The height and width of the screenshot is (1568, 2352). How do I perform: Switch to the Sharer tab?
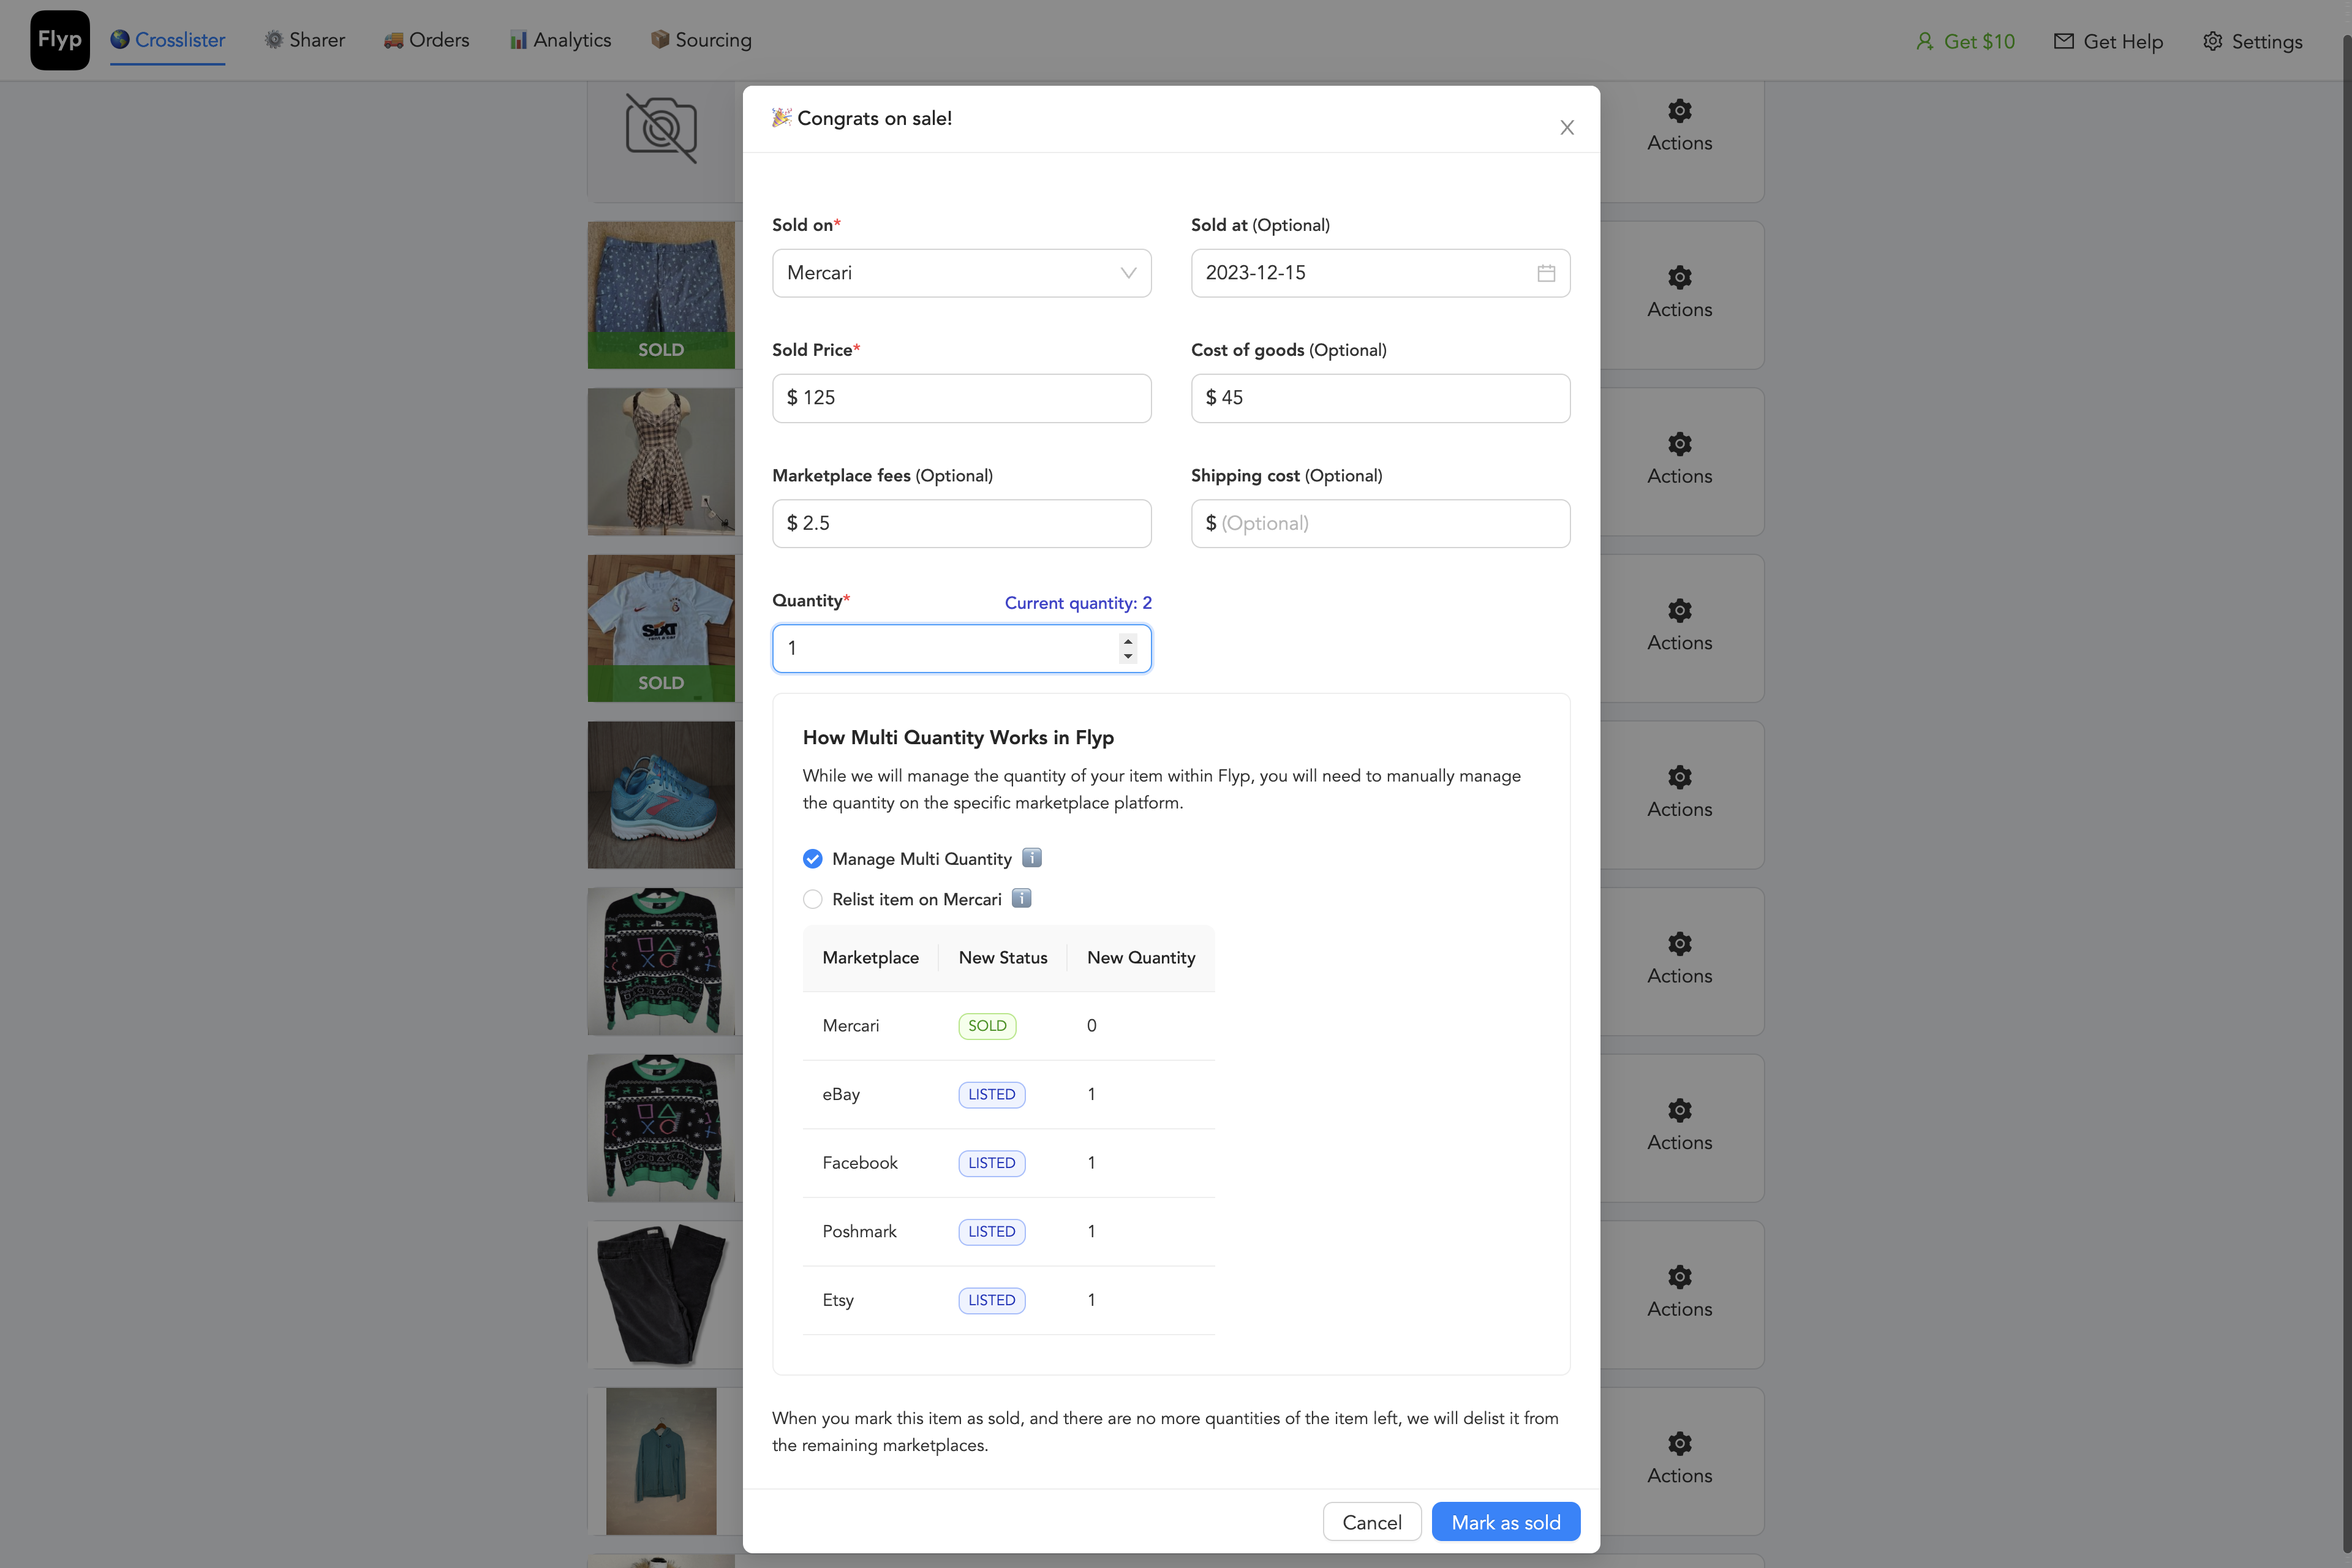305,40
